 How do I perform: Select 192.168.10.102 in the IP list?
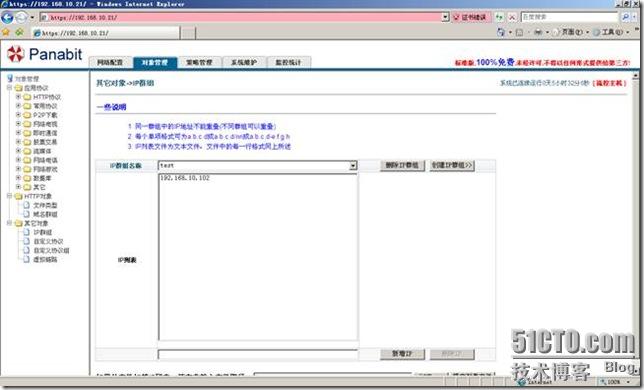pos(185,178)
